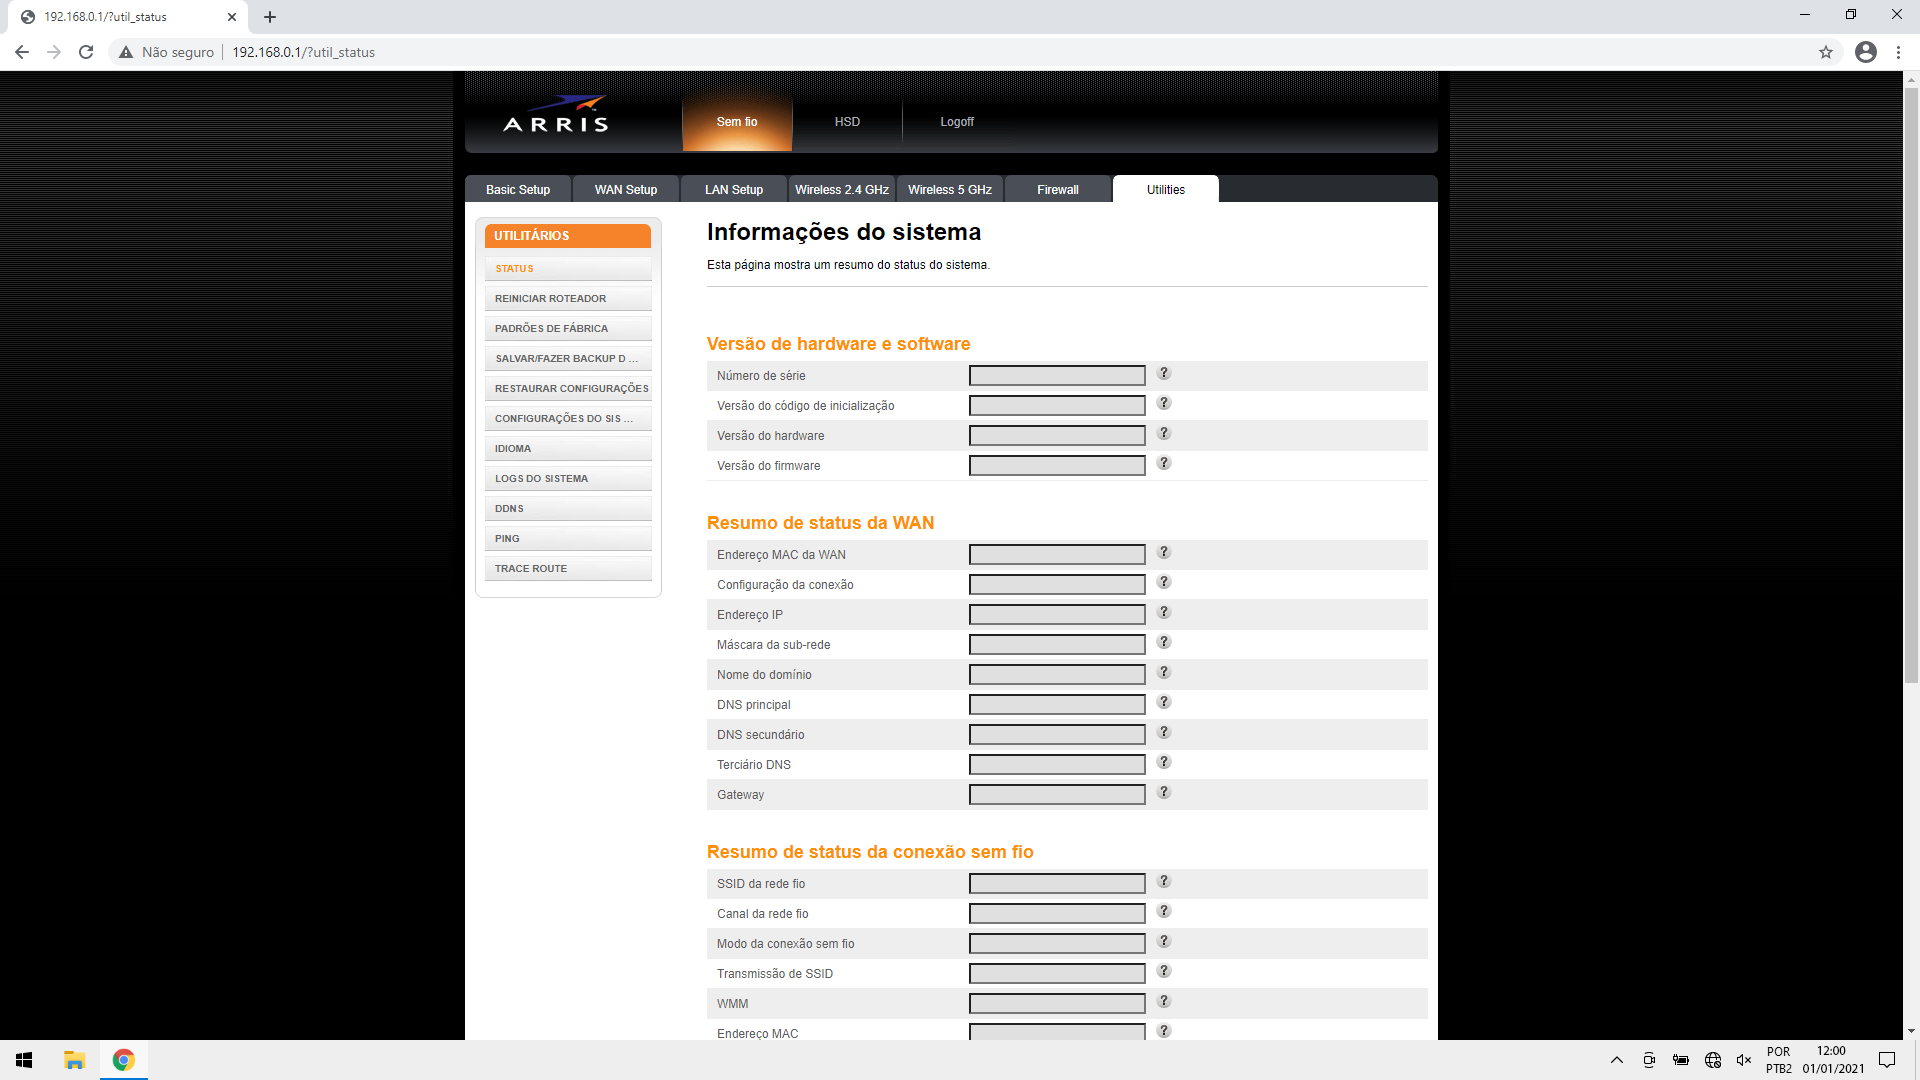
Task: Click help icon for Máscara da sub-rede
Action: pyautogui.click(x=1164, y=642)
